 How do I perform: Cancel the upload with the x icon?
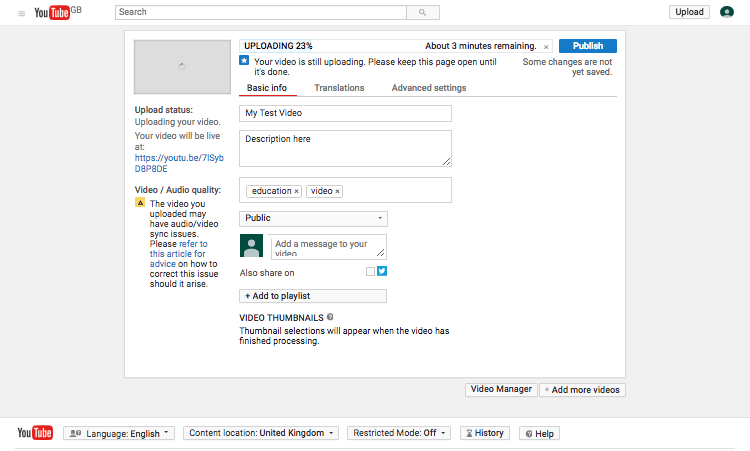click(546, 47)
